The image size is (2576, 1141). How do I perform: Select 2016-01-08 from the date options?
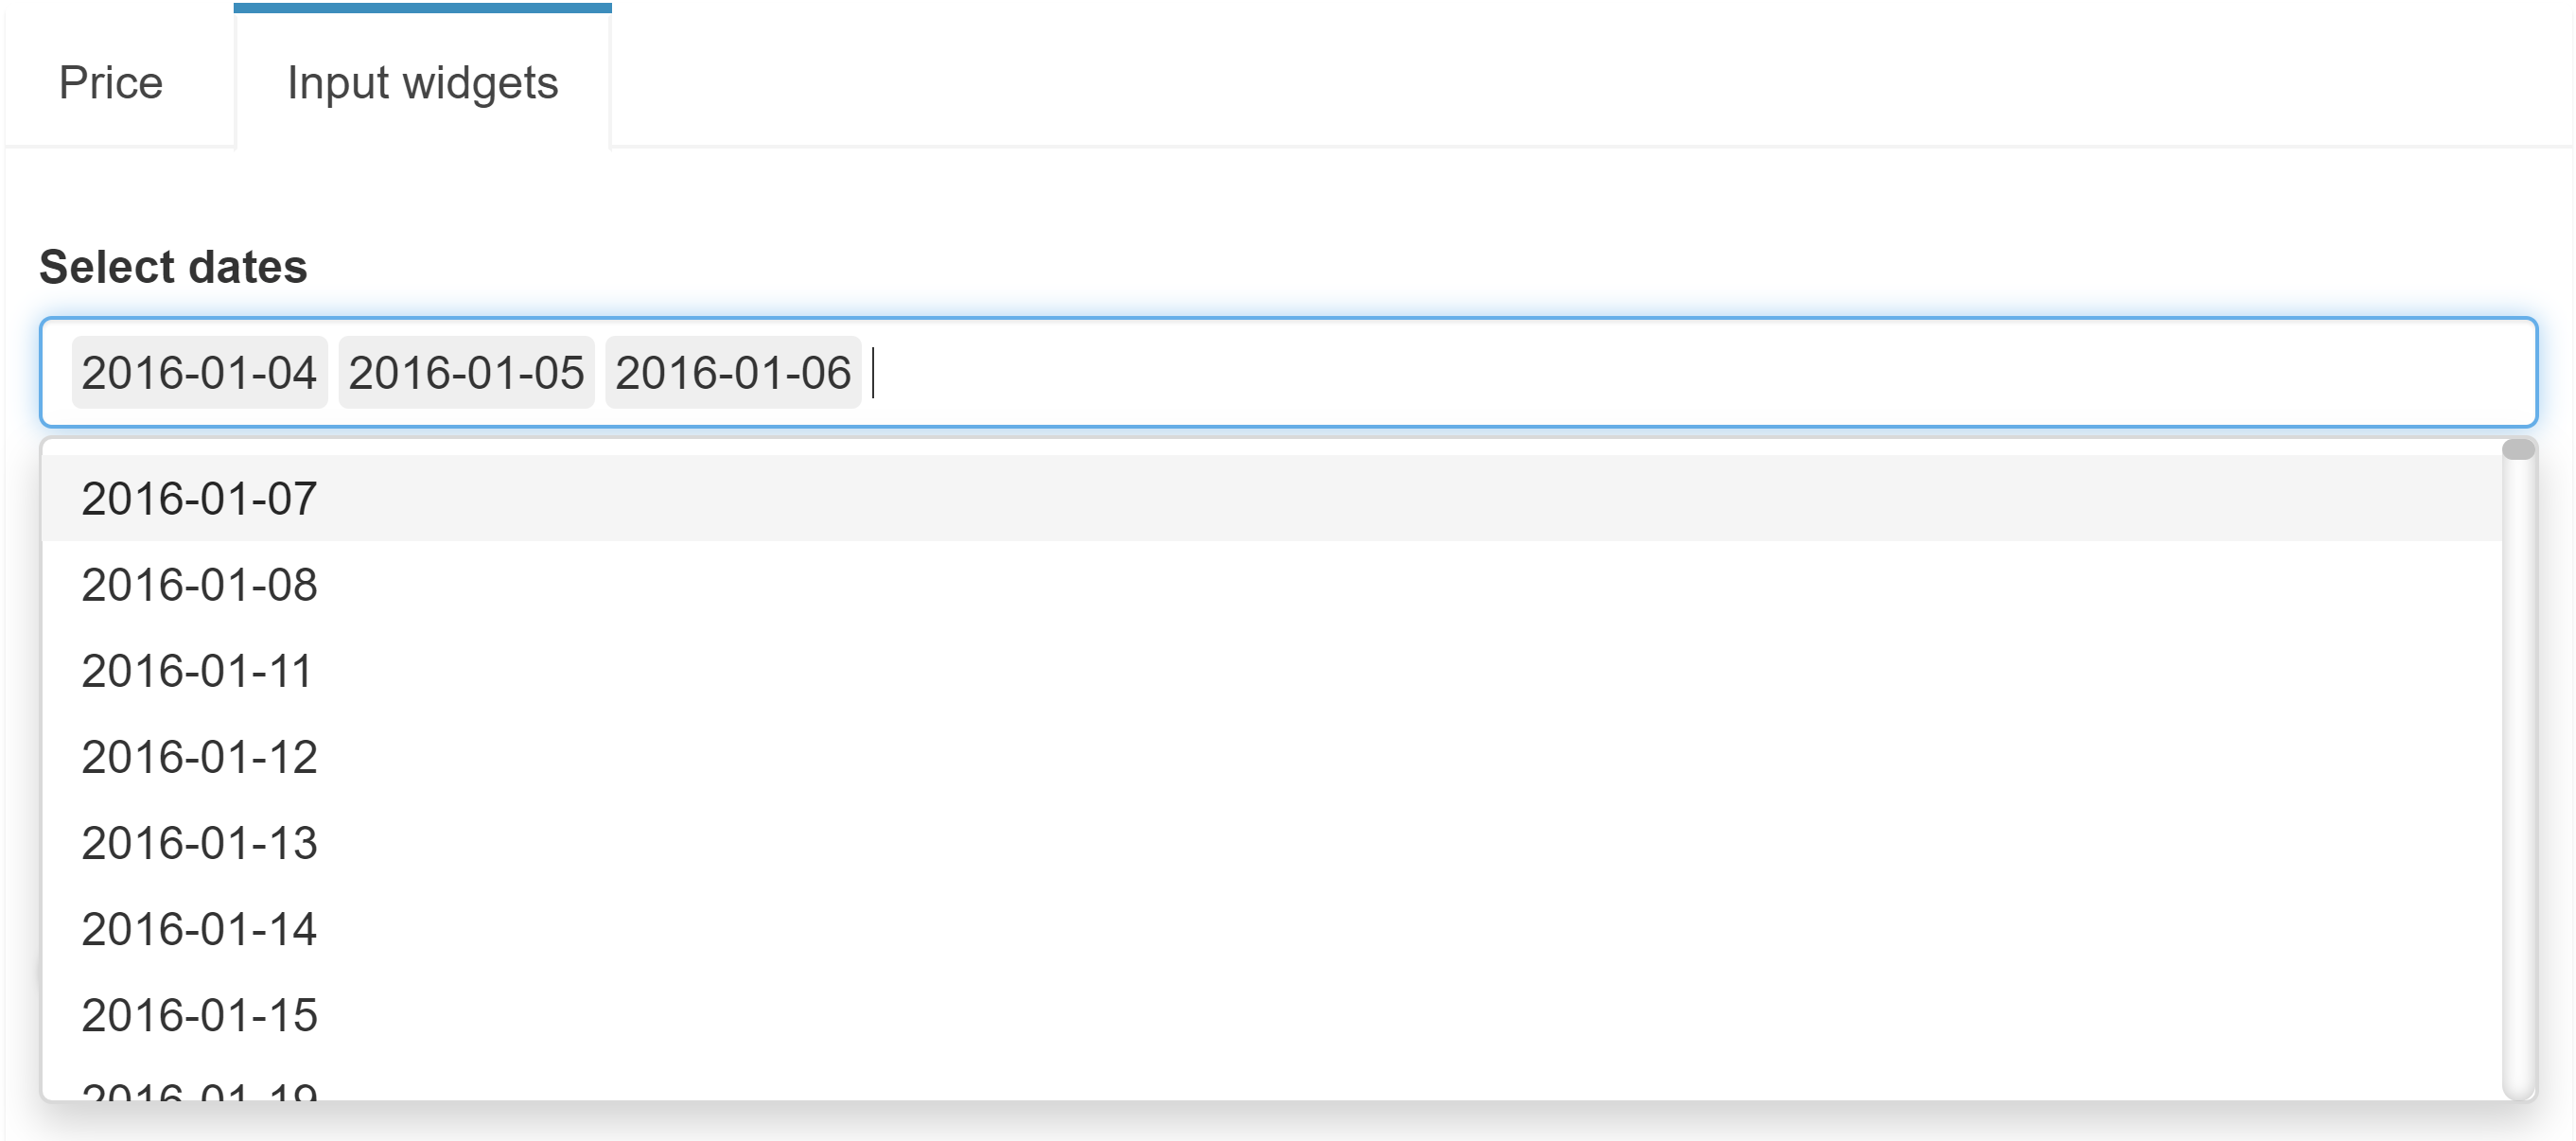tap(199, 584)
